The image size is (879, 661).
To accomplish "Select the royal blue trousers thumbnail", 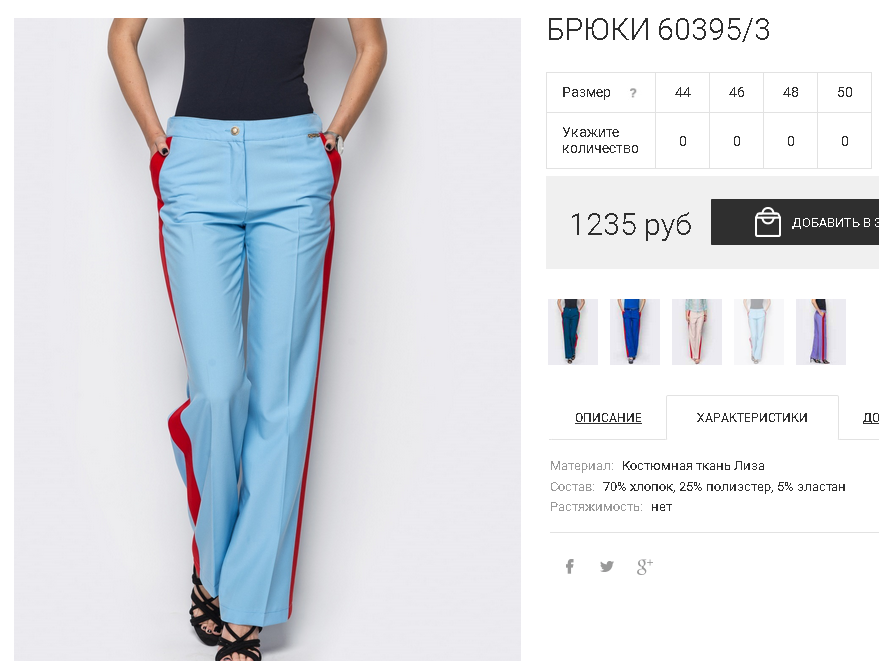I will pos(635,332).
